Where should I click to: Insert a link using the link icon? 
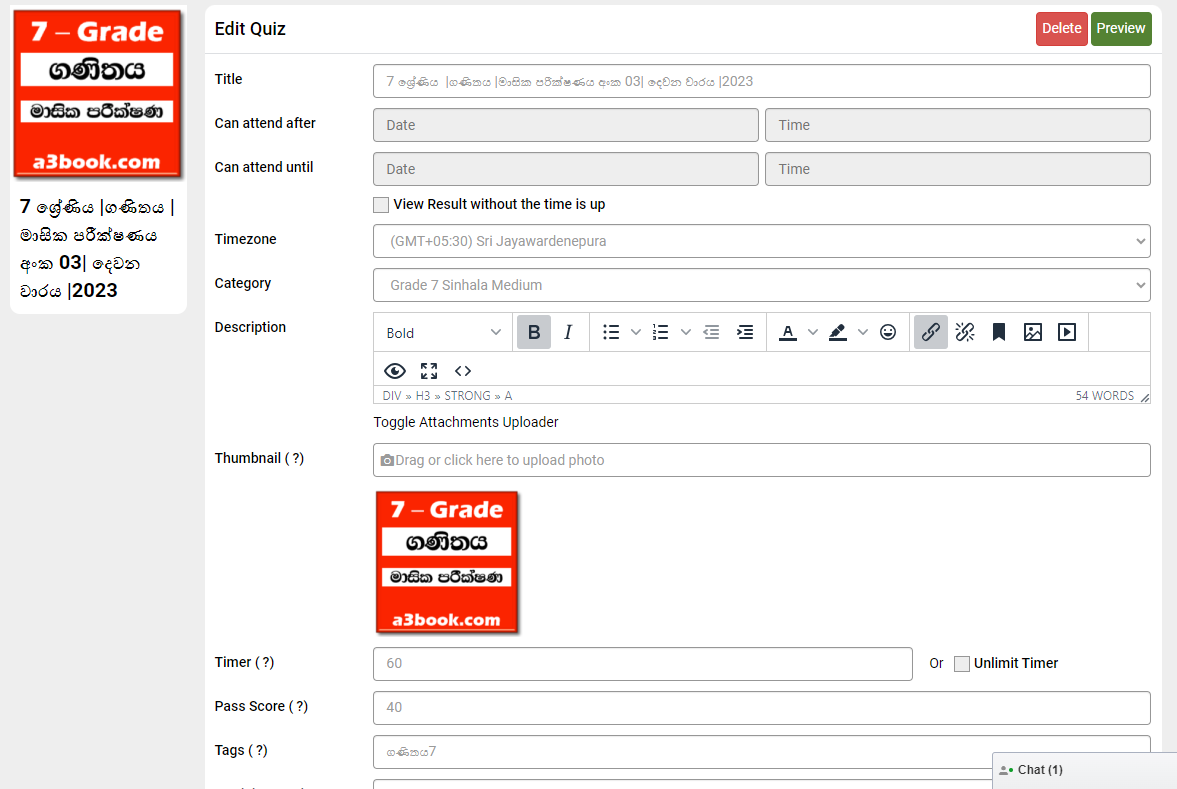click(x=930, y=332)
